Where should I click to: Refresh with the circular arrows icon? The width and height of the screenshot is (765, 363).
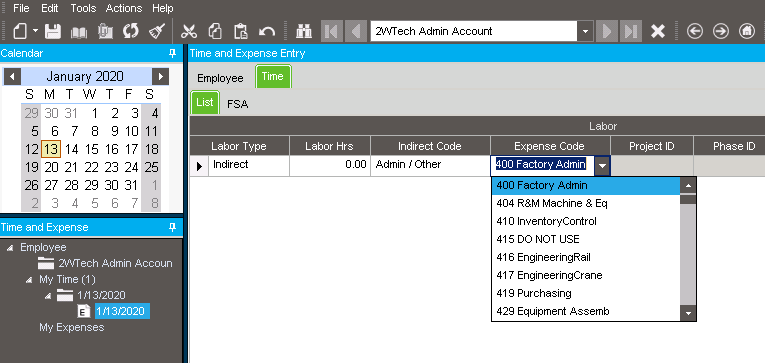tap(130, 32)
